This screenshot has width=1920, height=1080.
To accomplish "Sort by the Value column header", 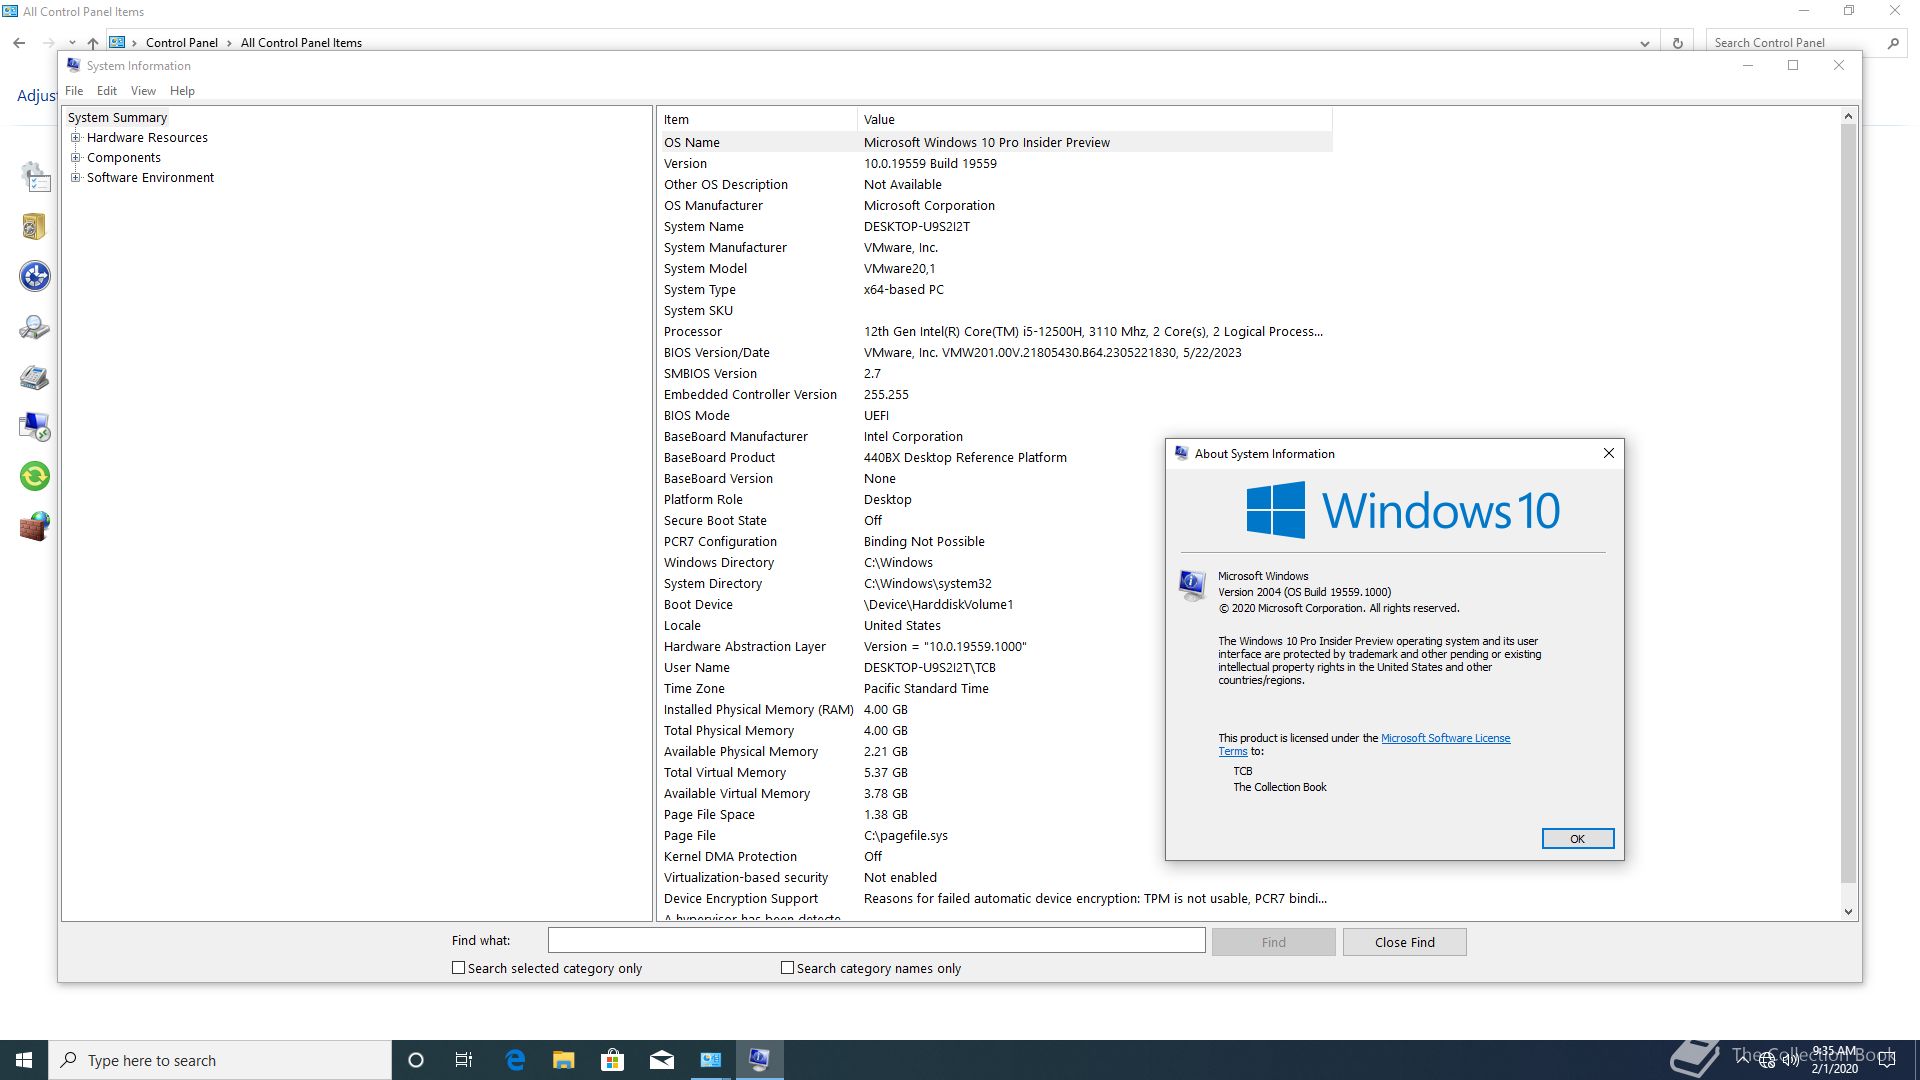I will pos(1095,119).
